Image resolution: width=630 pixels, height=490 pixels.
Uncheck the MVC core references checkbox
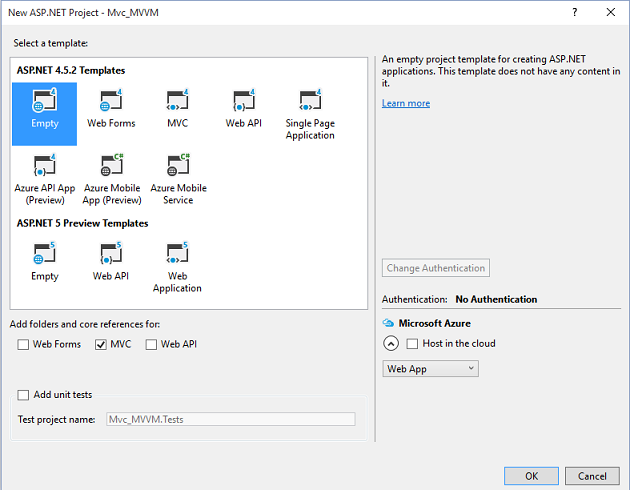click(100, 345)
